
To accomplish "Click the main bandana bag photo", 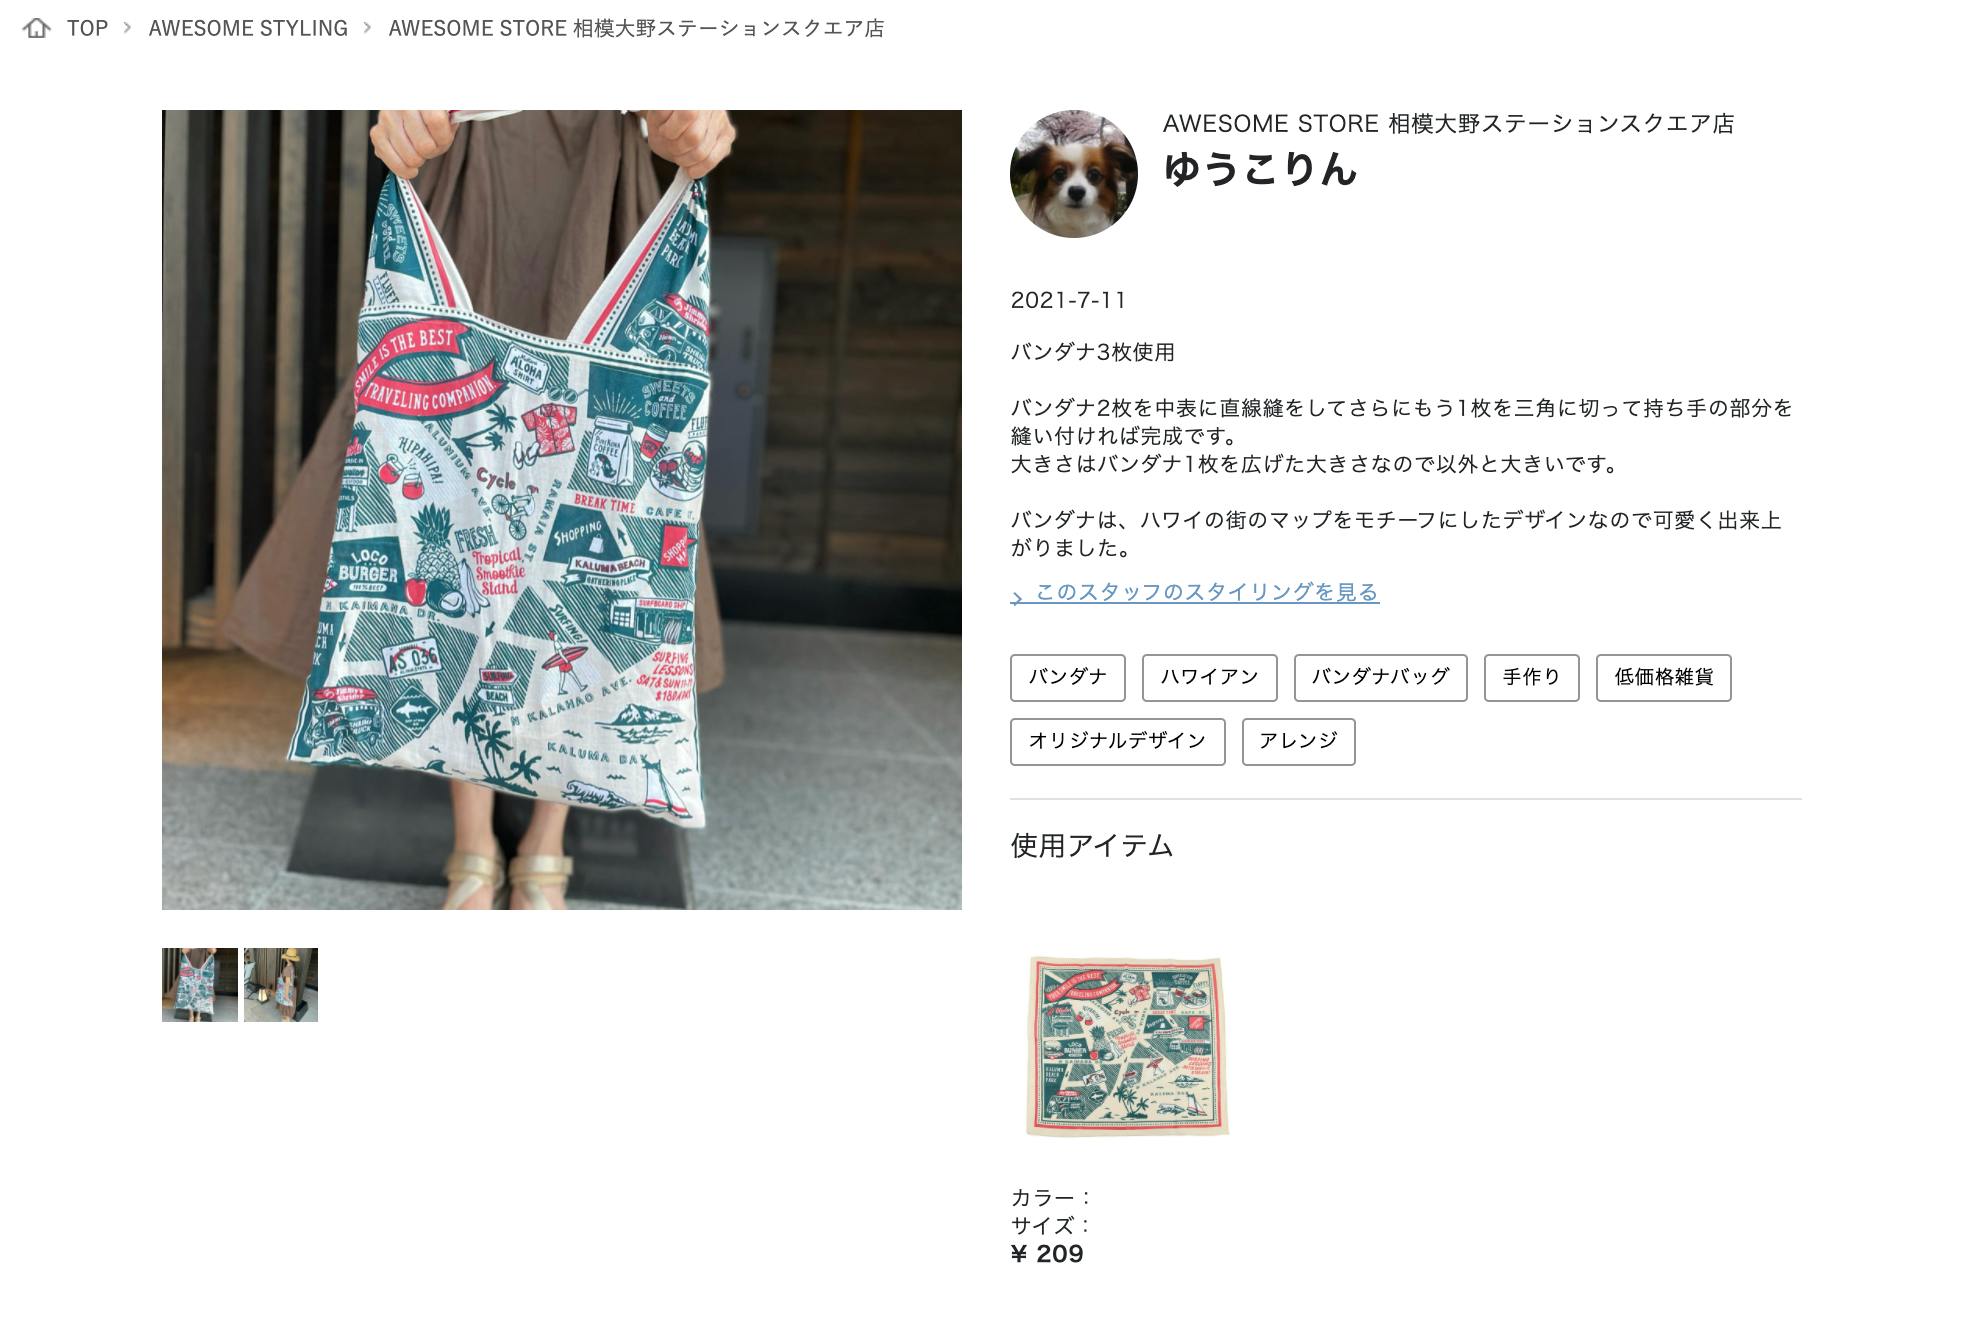I will pyautogui.click(x=562, y=510).
